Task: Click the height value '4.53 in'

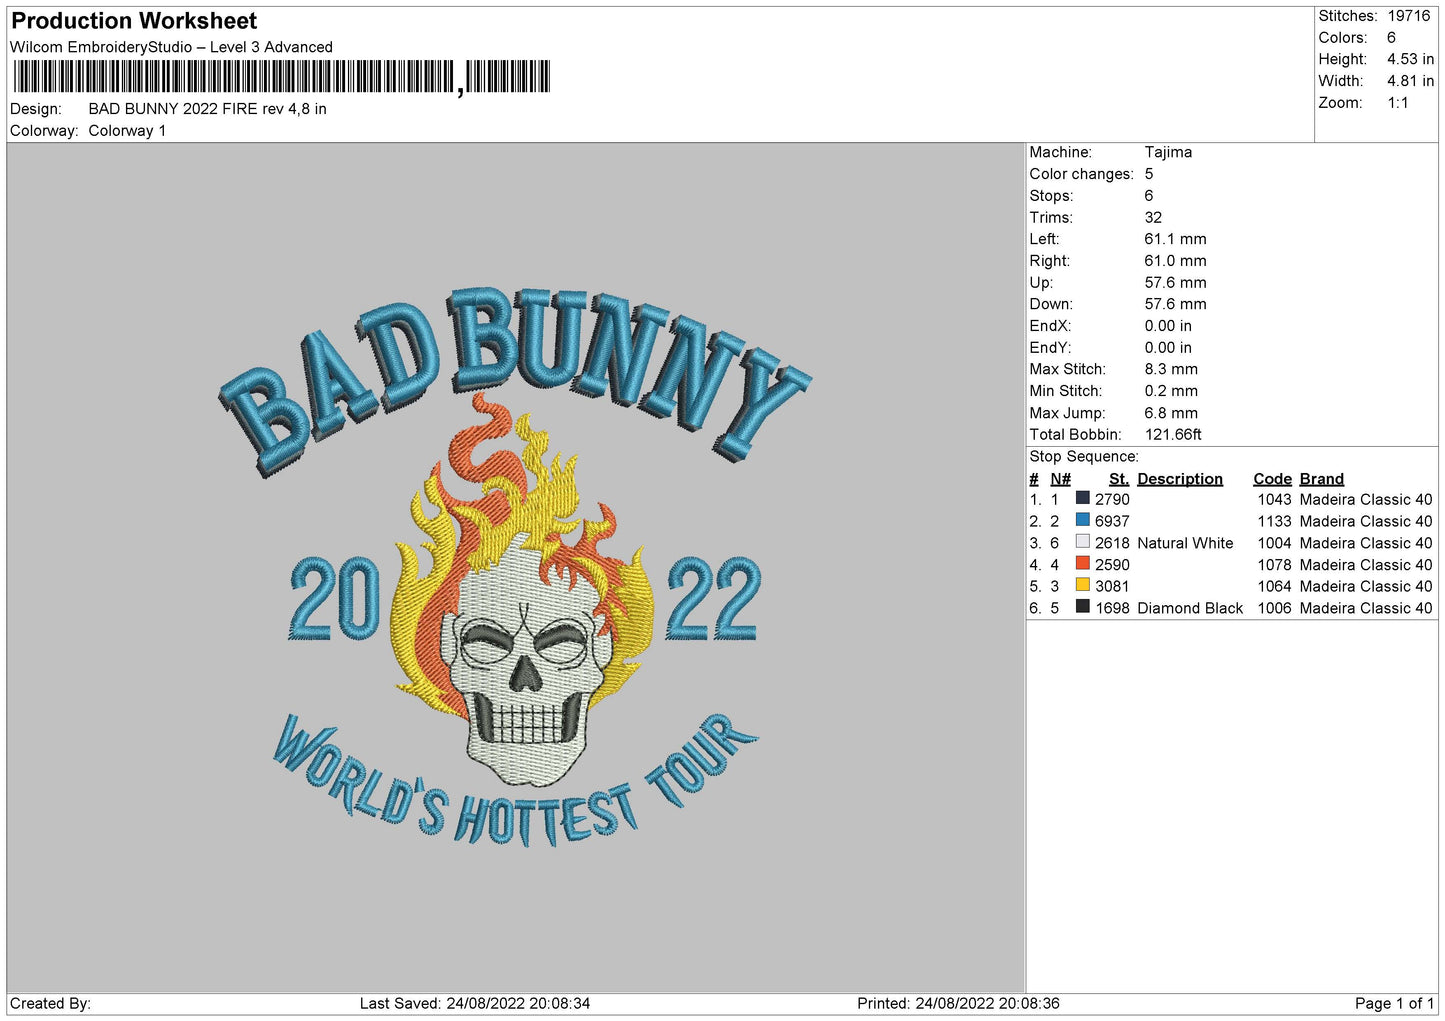Action: pos(1410,59)
